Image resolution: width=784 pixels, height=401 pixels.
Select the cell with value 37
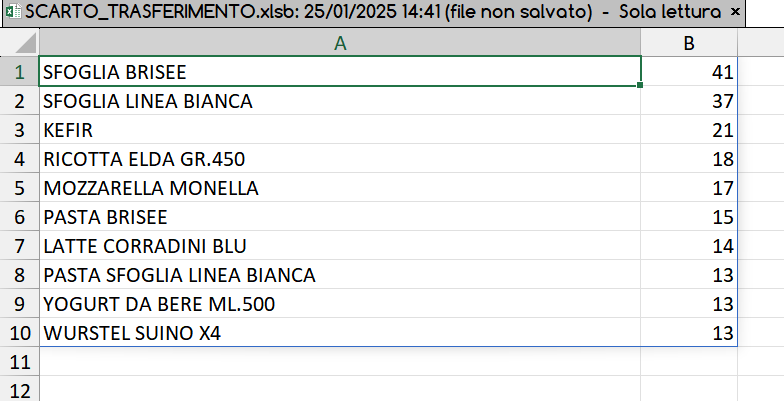pyautogui.click(x=689, y=101)
